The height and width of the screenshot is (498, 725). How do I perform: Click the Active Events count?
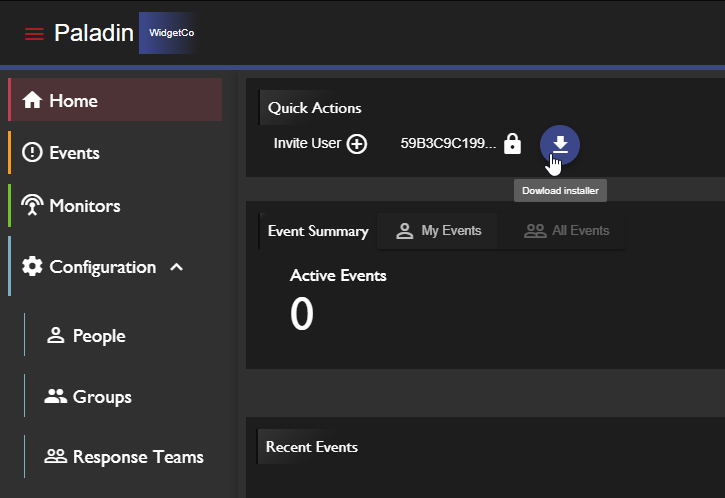[302, 315]
